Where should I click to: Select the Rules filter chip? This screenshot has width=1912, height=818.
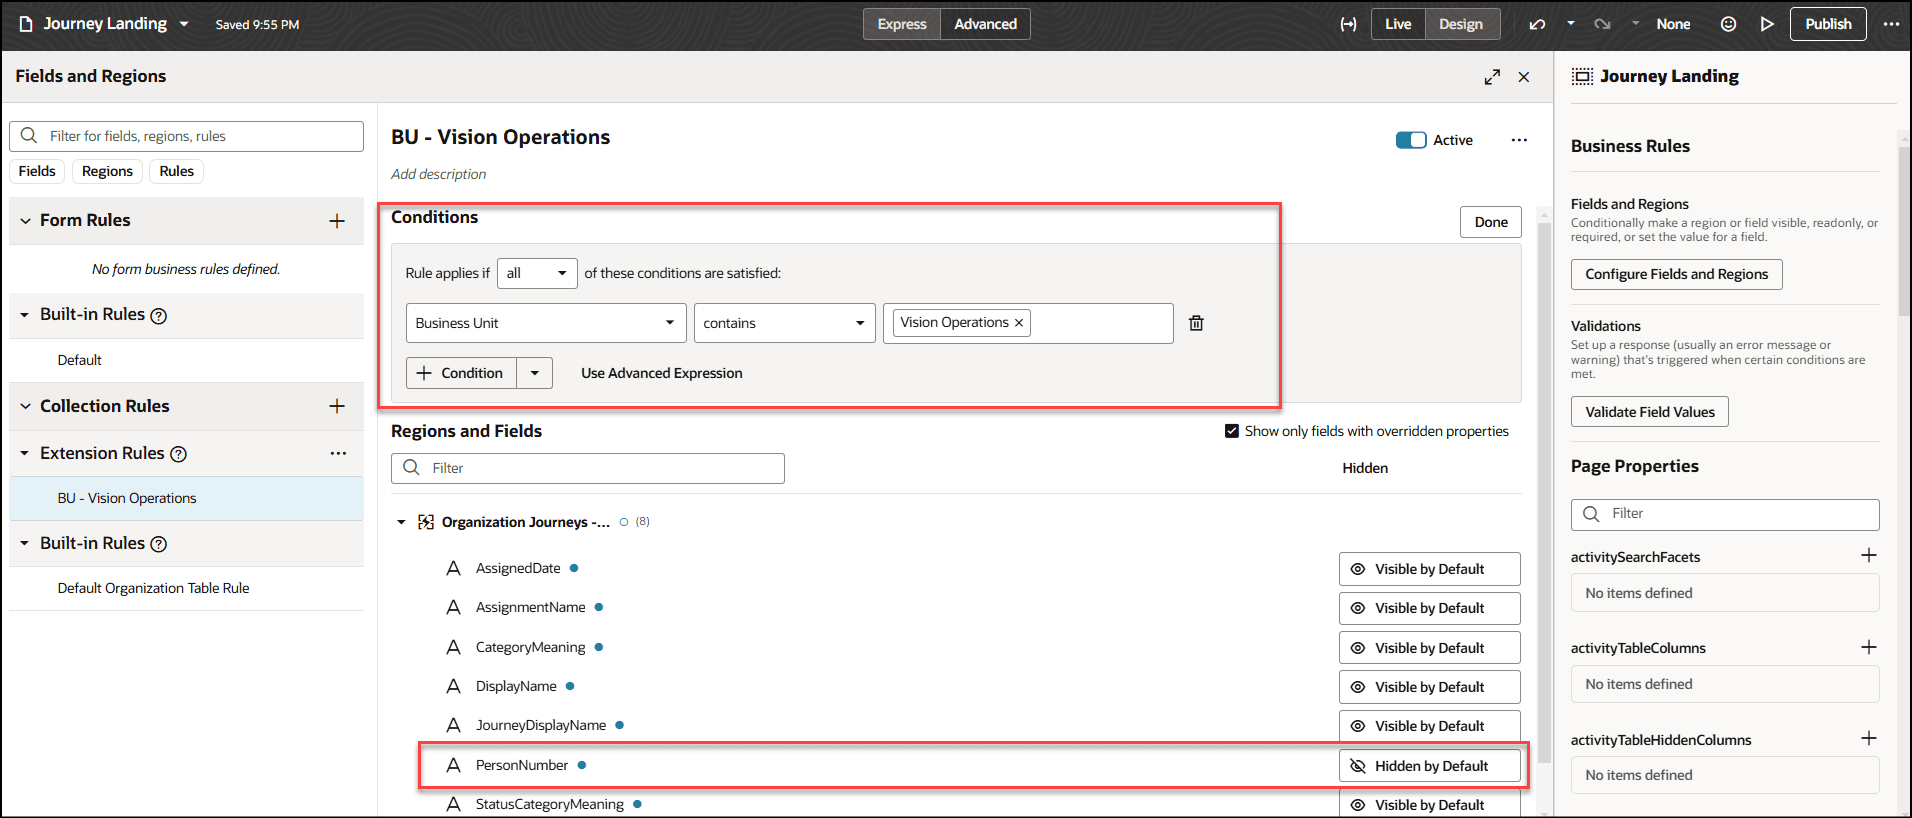(x=177, y=171)
